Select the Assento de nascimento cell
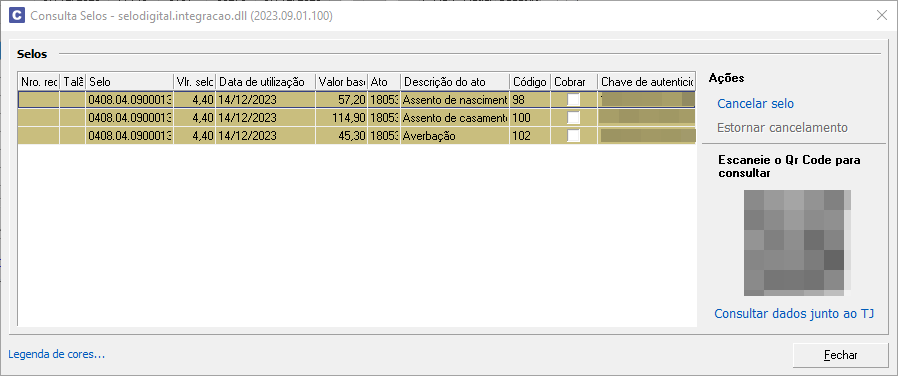Image resolution: width=898 pixels, height=376 pixels. (x=455, y=100)
